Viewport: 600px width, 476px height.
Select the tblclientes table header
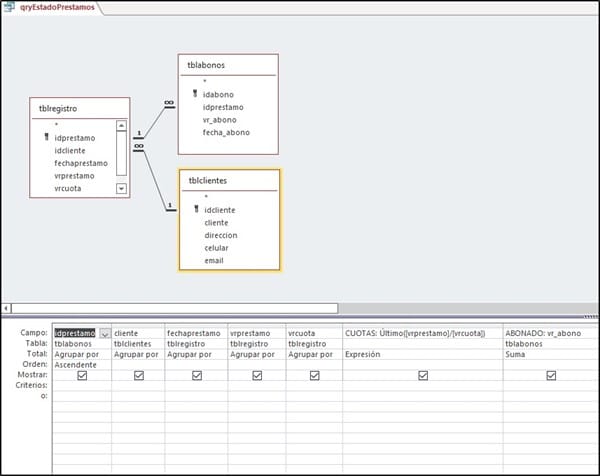click(229, 179)
